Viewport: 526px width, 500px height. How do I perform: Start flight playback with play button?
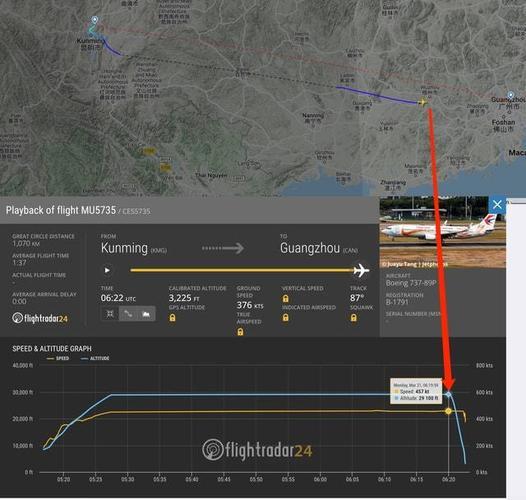pyautogui.click(x=107, y=270)
